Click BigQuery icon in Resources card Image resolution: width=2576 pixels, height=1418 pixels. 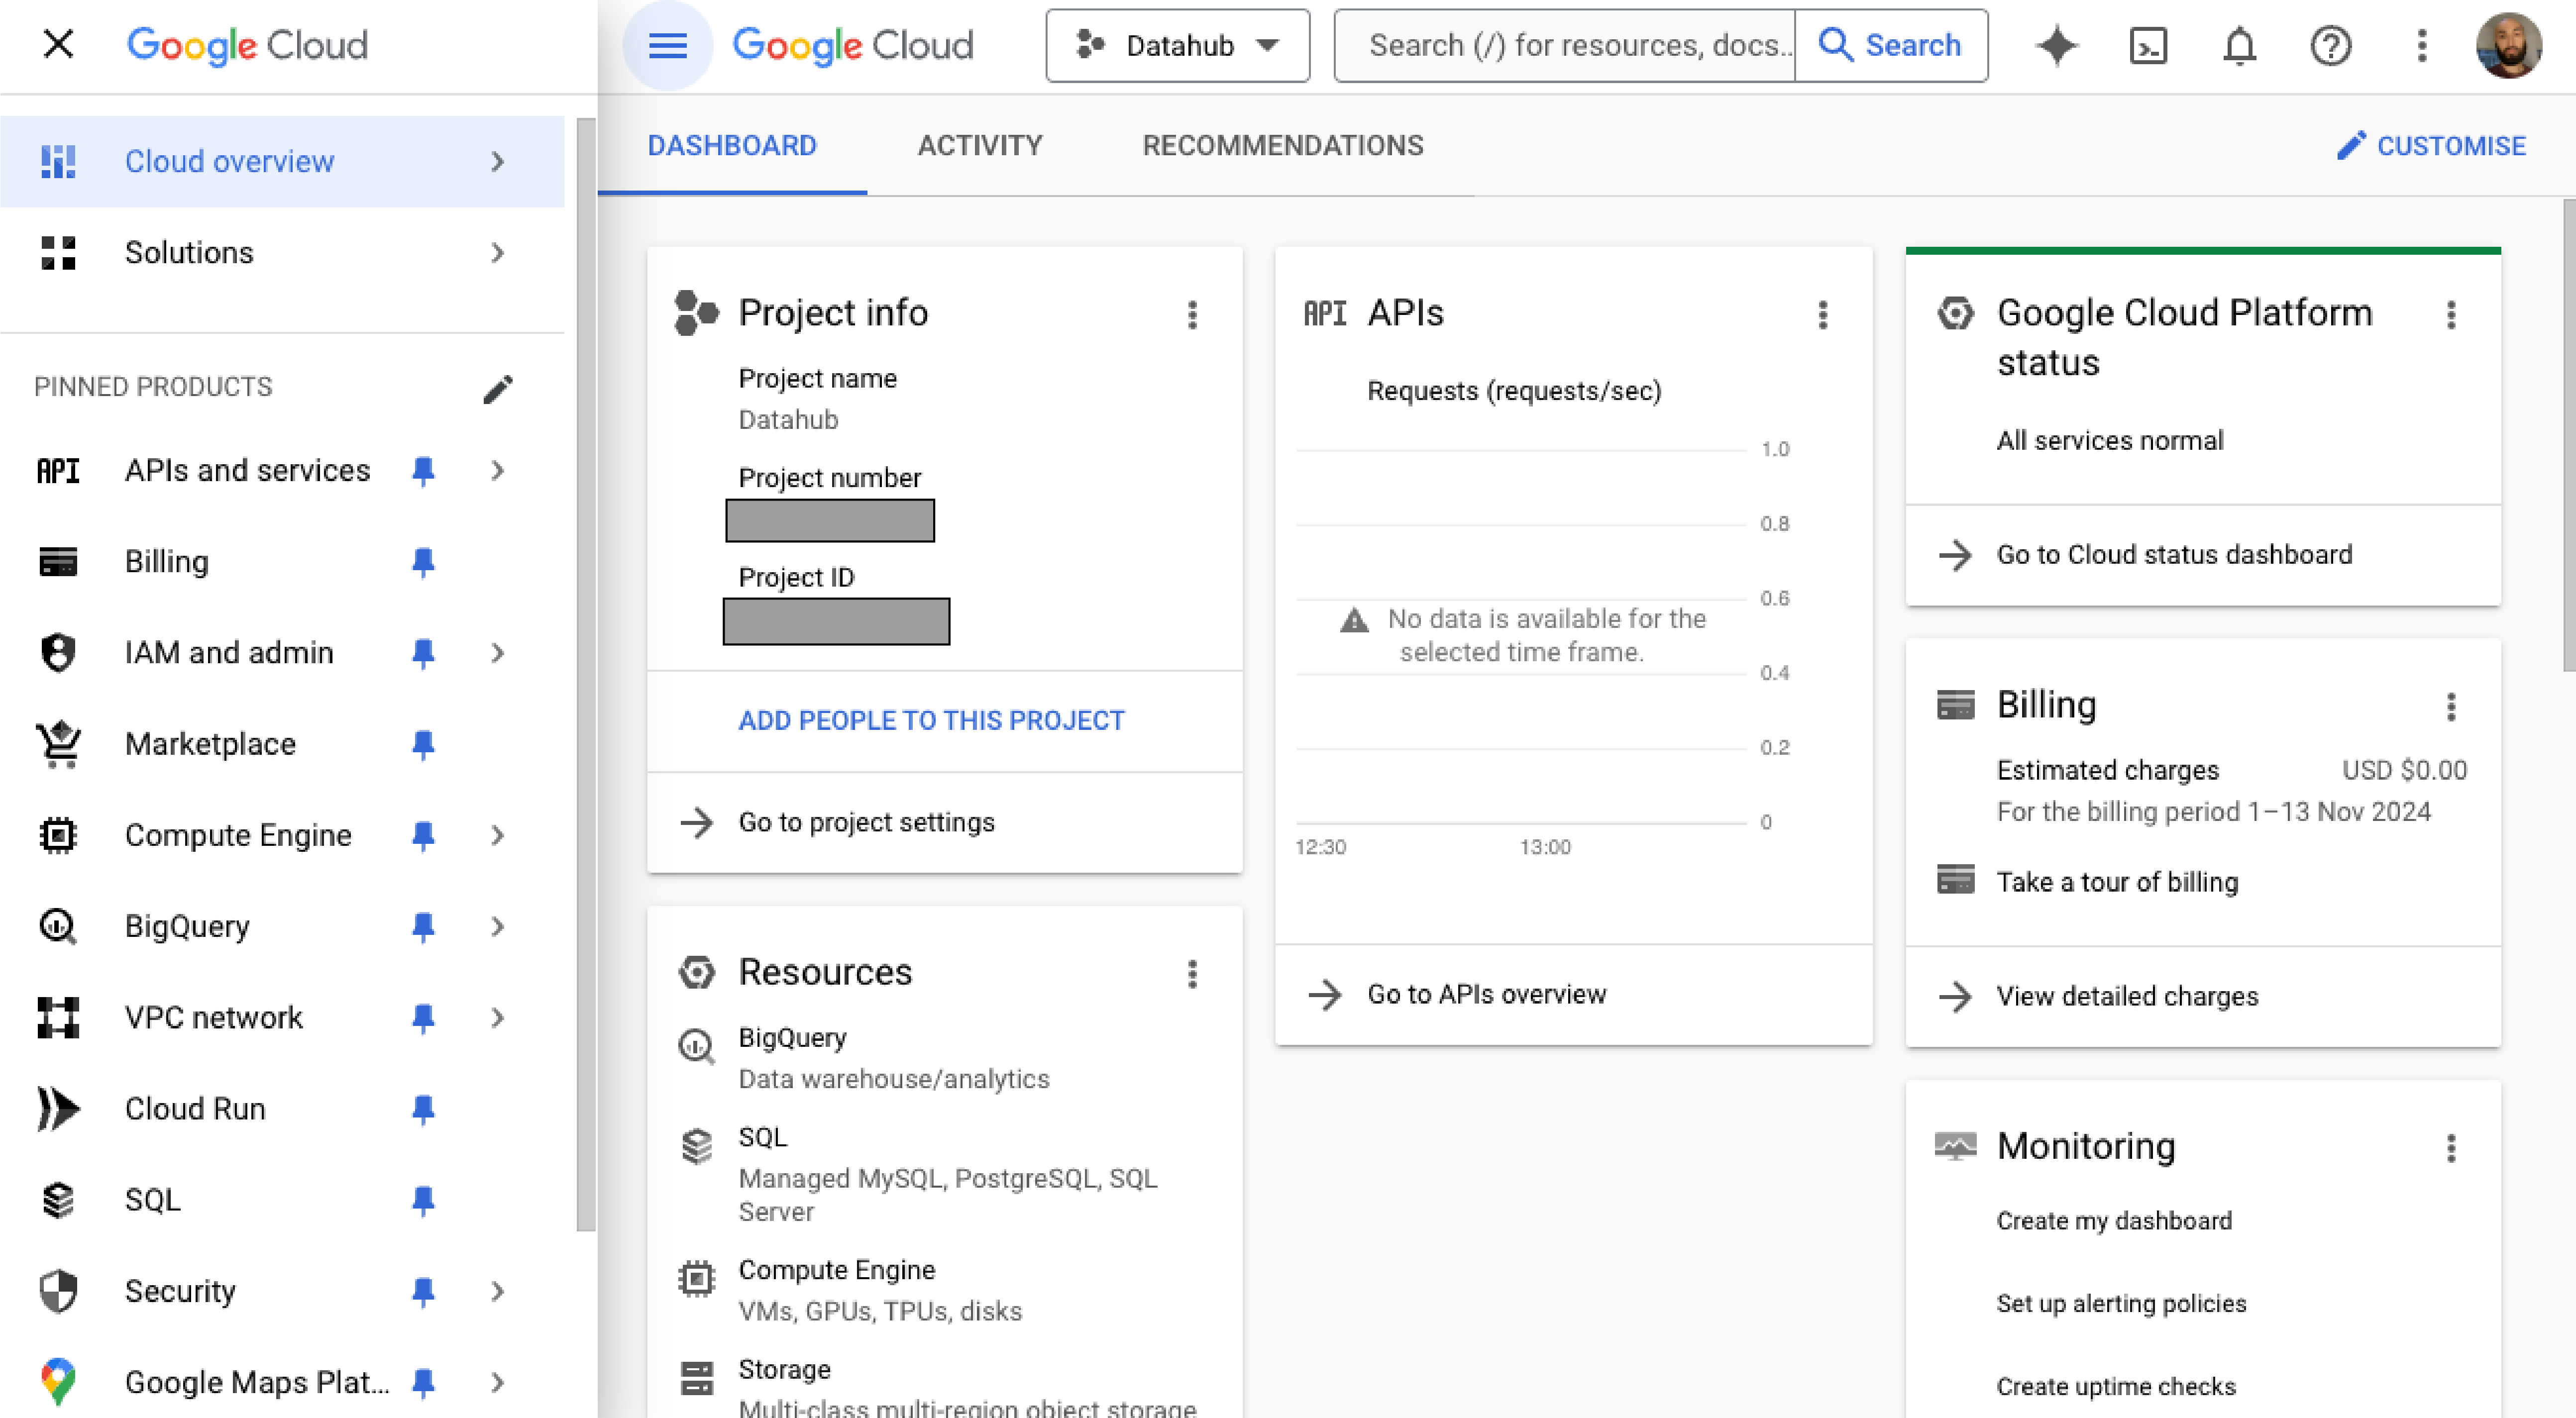696,1046
